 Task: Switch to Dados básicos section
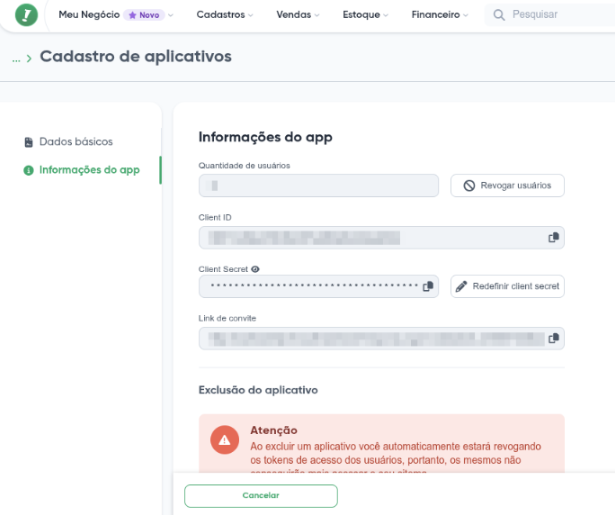click(76, 142)
